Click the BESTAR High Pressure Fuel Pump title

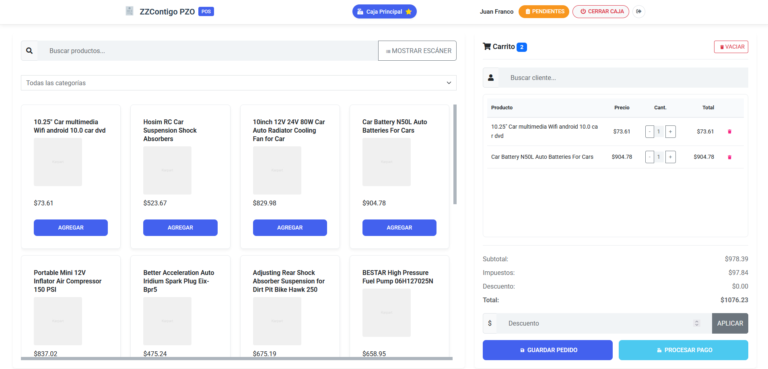tap(398, 277)
